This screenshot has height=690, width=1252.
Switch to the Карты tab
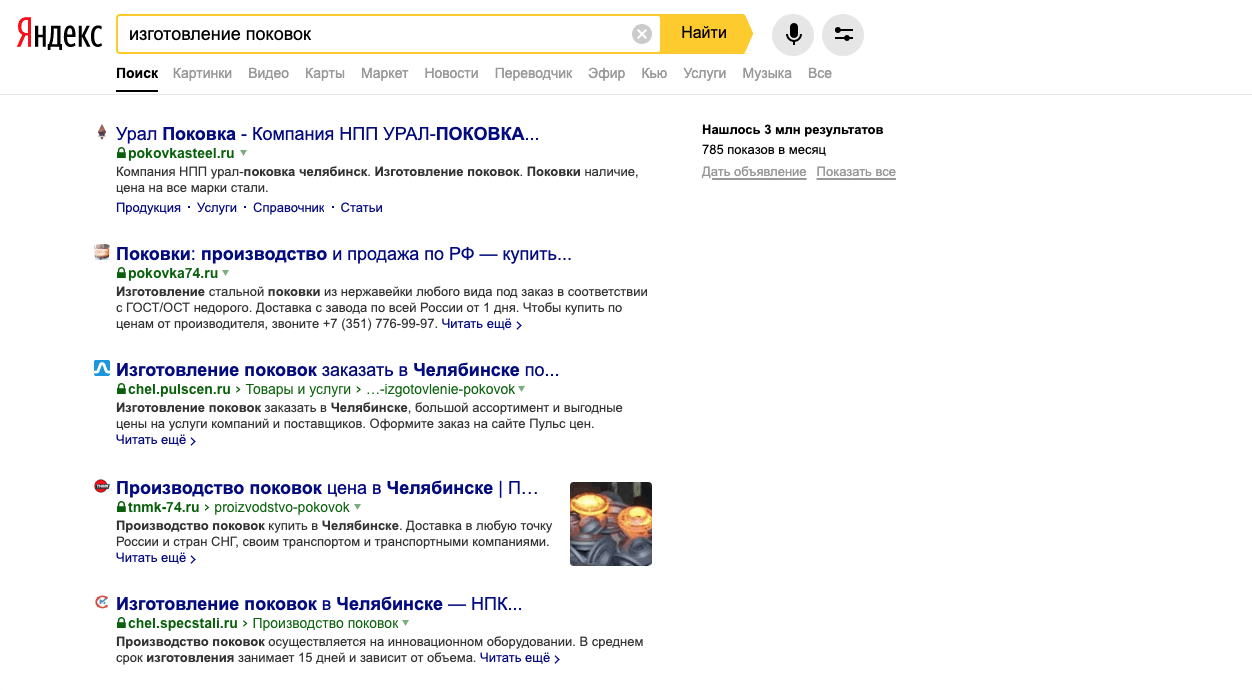tap(325, 73)
